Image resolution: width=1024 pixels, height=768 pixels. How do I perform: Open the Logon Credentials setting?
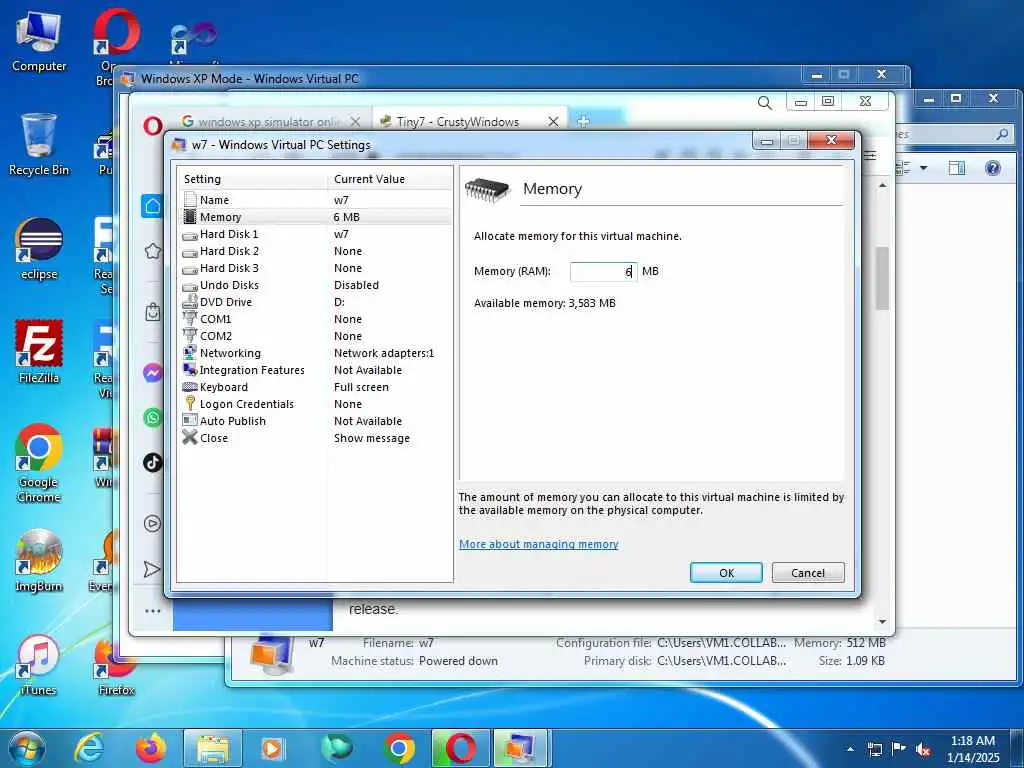click(315, 404)
